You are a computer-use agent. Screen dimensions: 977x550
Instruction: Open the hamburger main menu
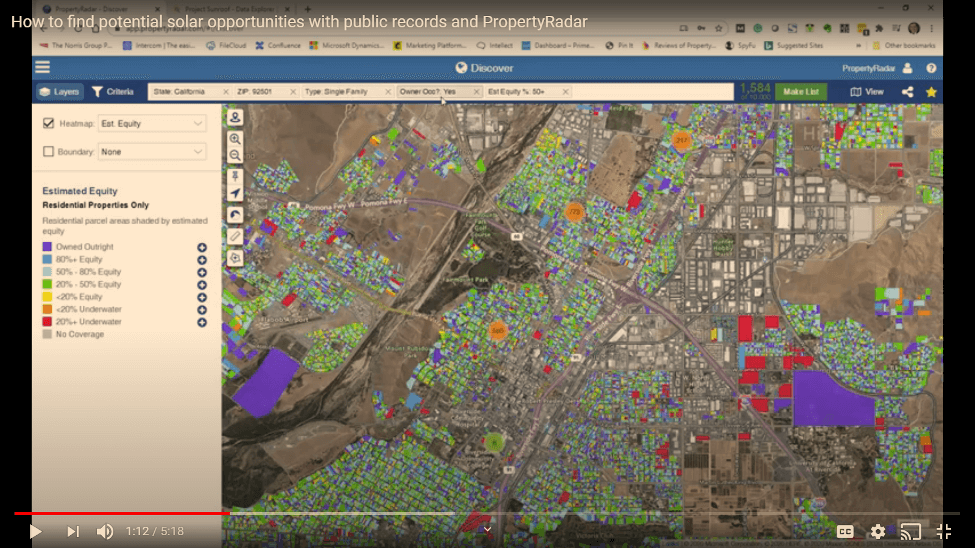[42, 67]
